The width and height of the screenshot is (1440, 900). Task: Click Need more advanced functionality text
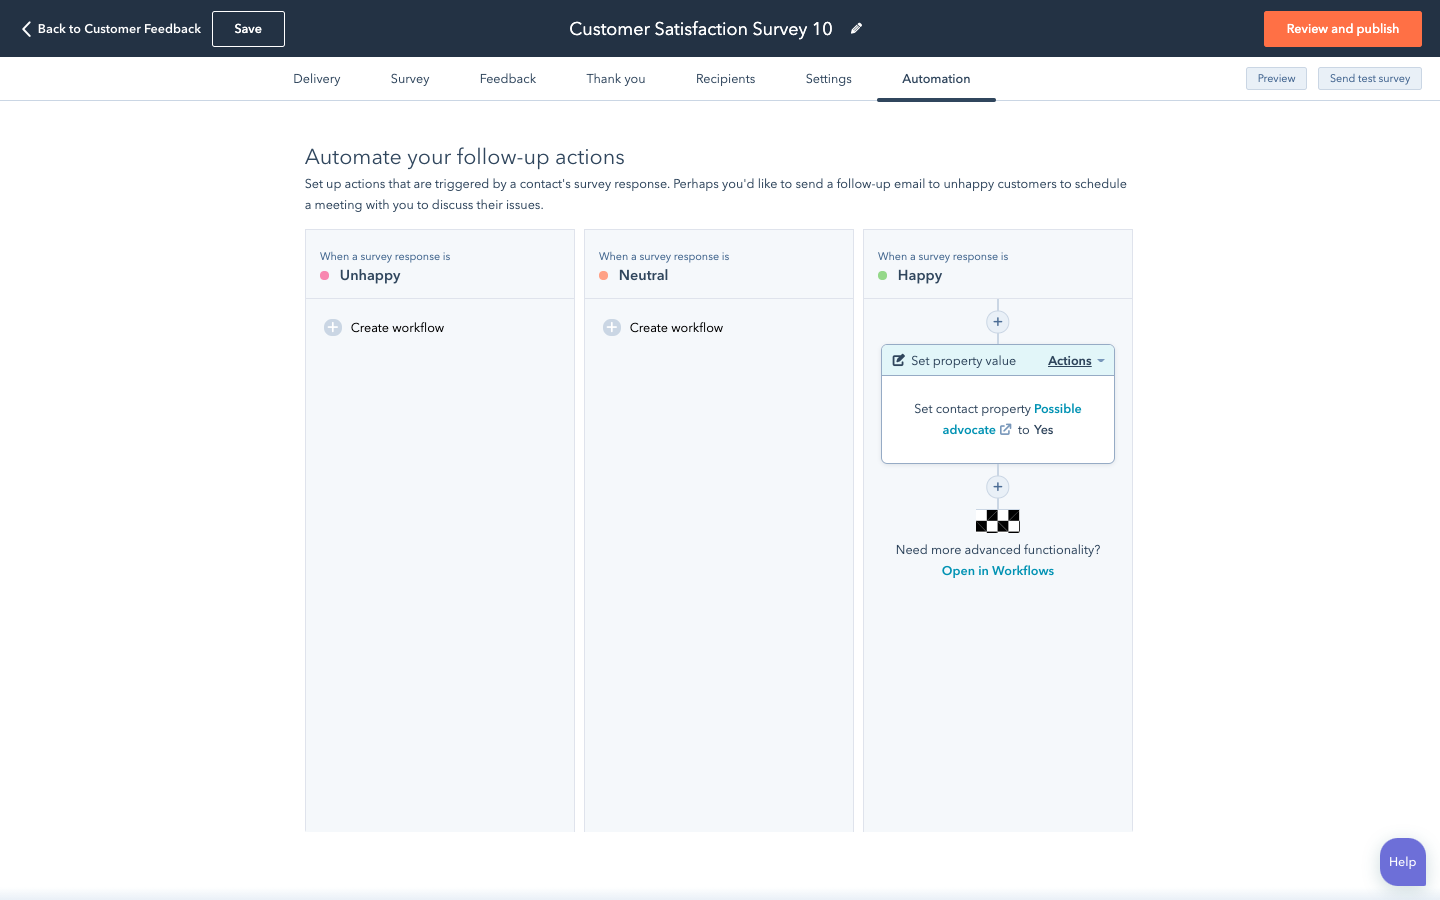click(x=998, y=550)
